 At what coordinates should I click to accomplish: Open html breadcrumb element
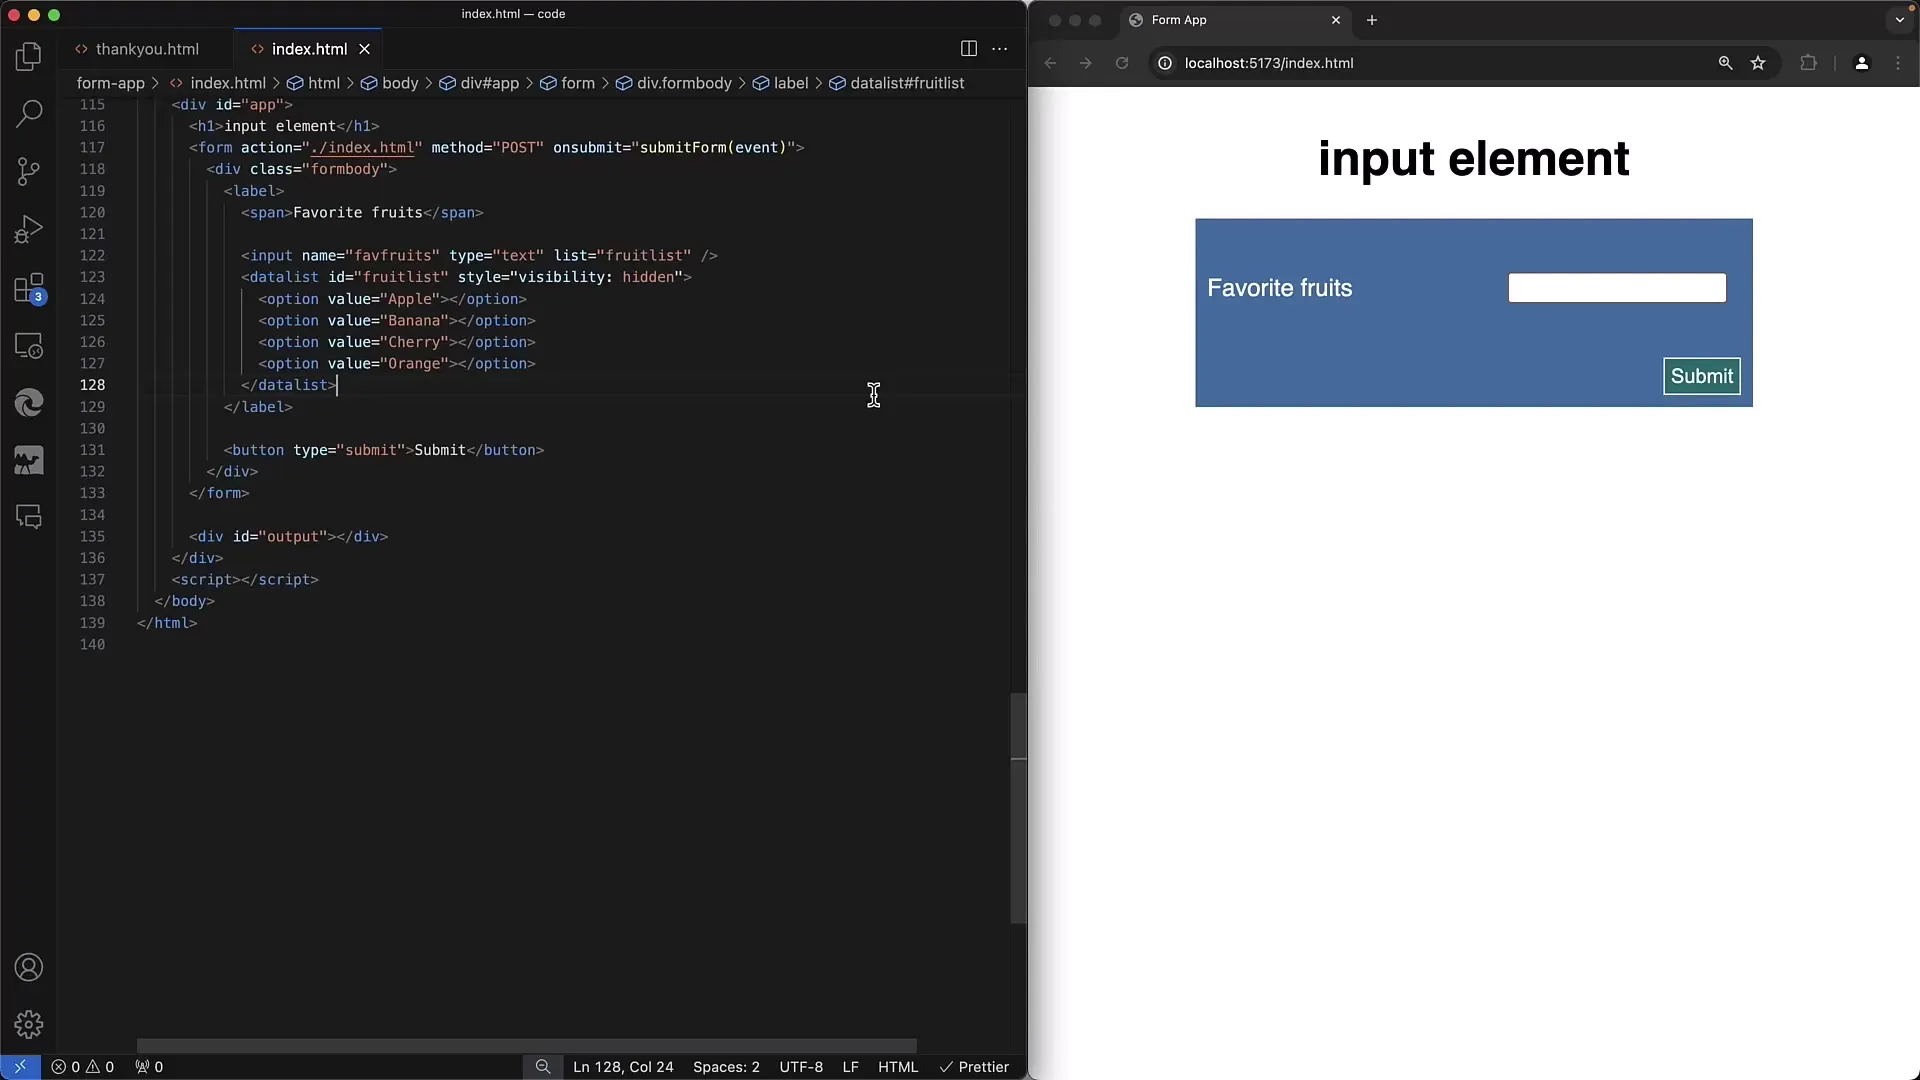point(314,83)
